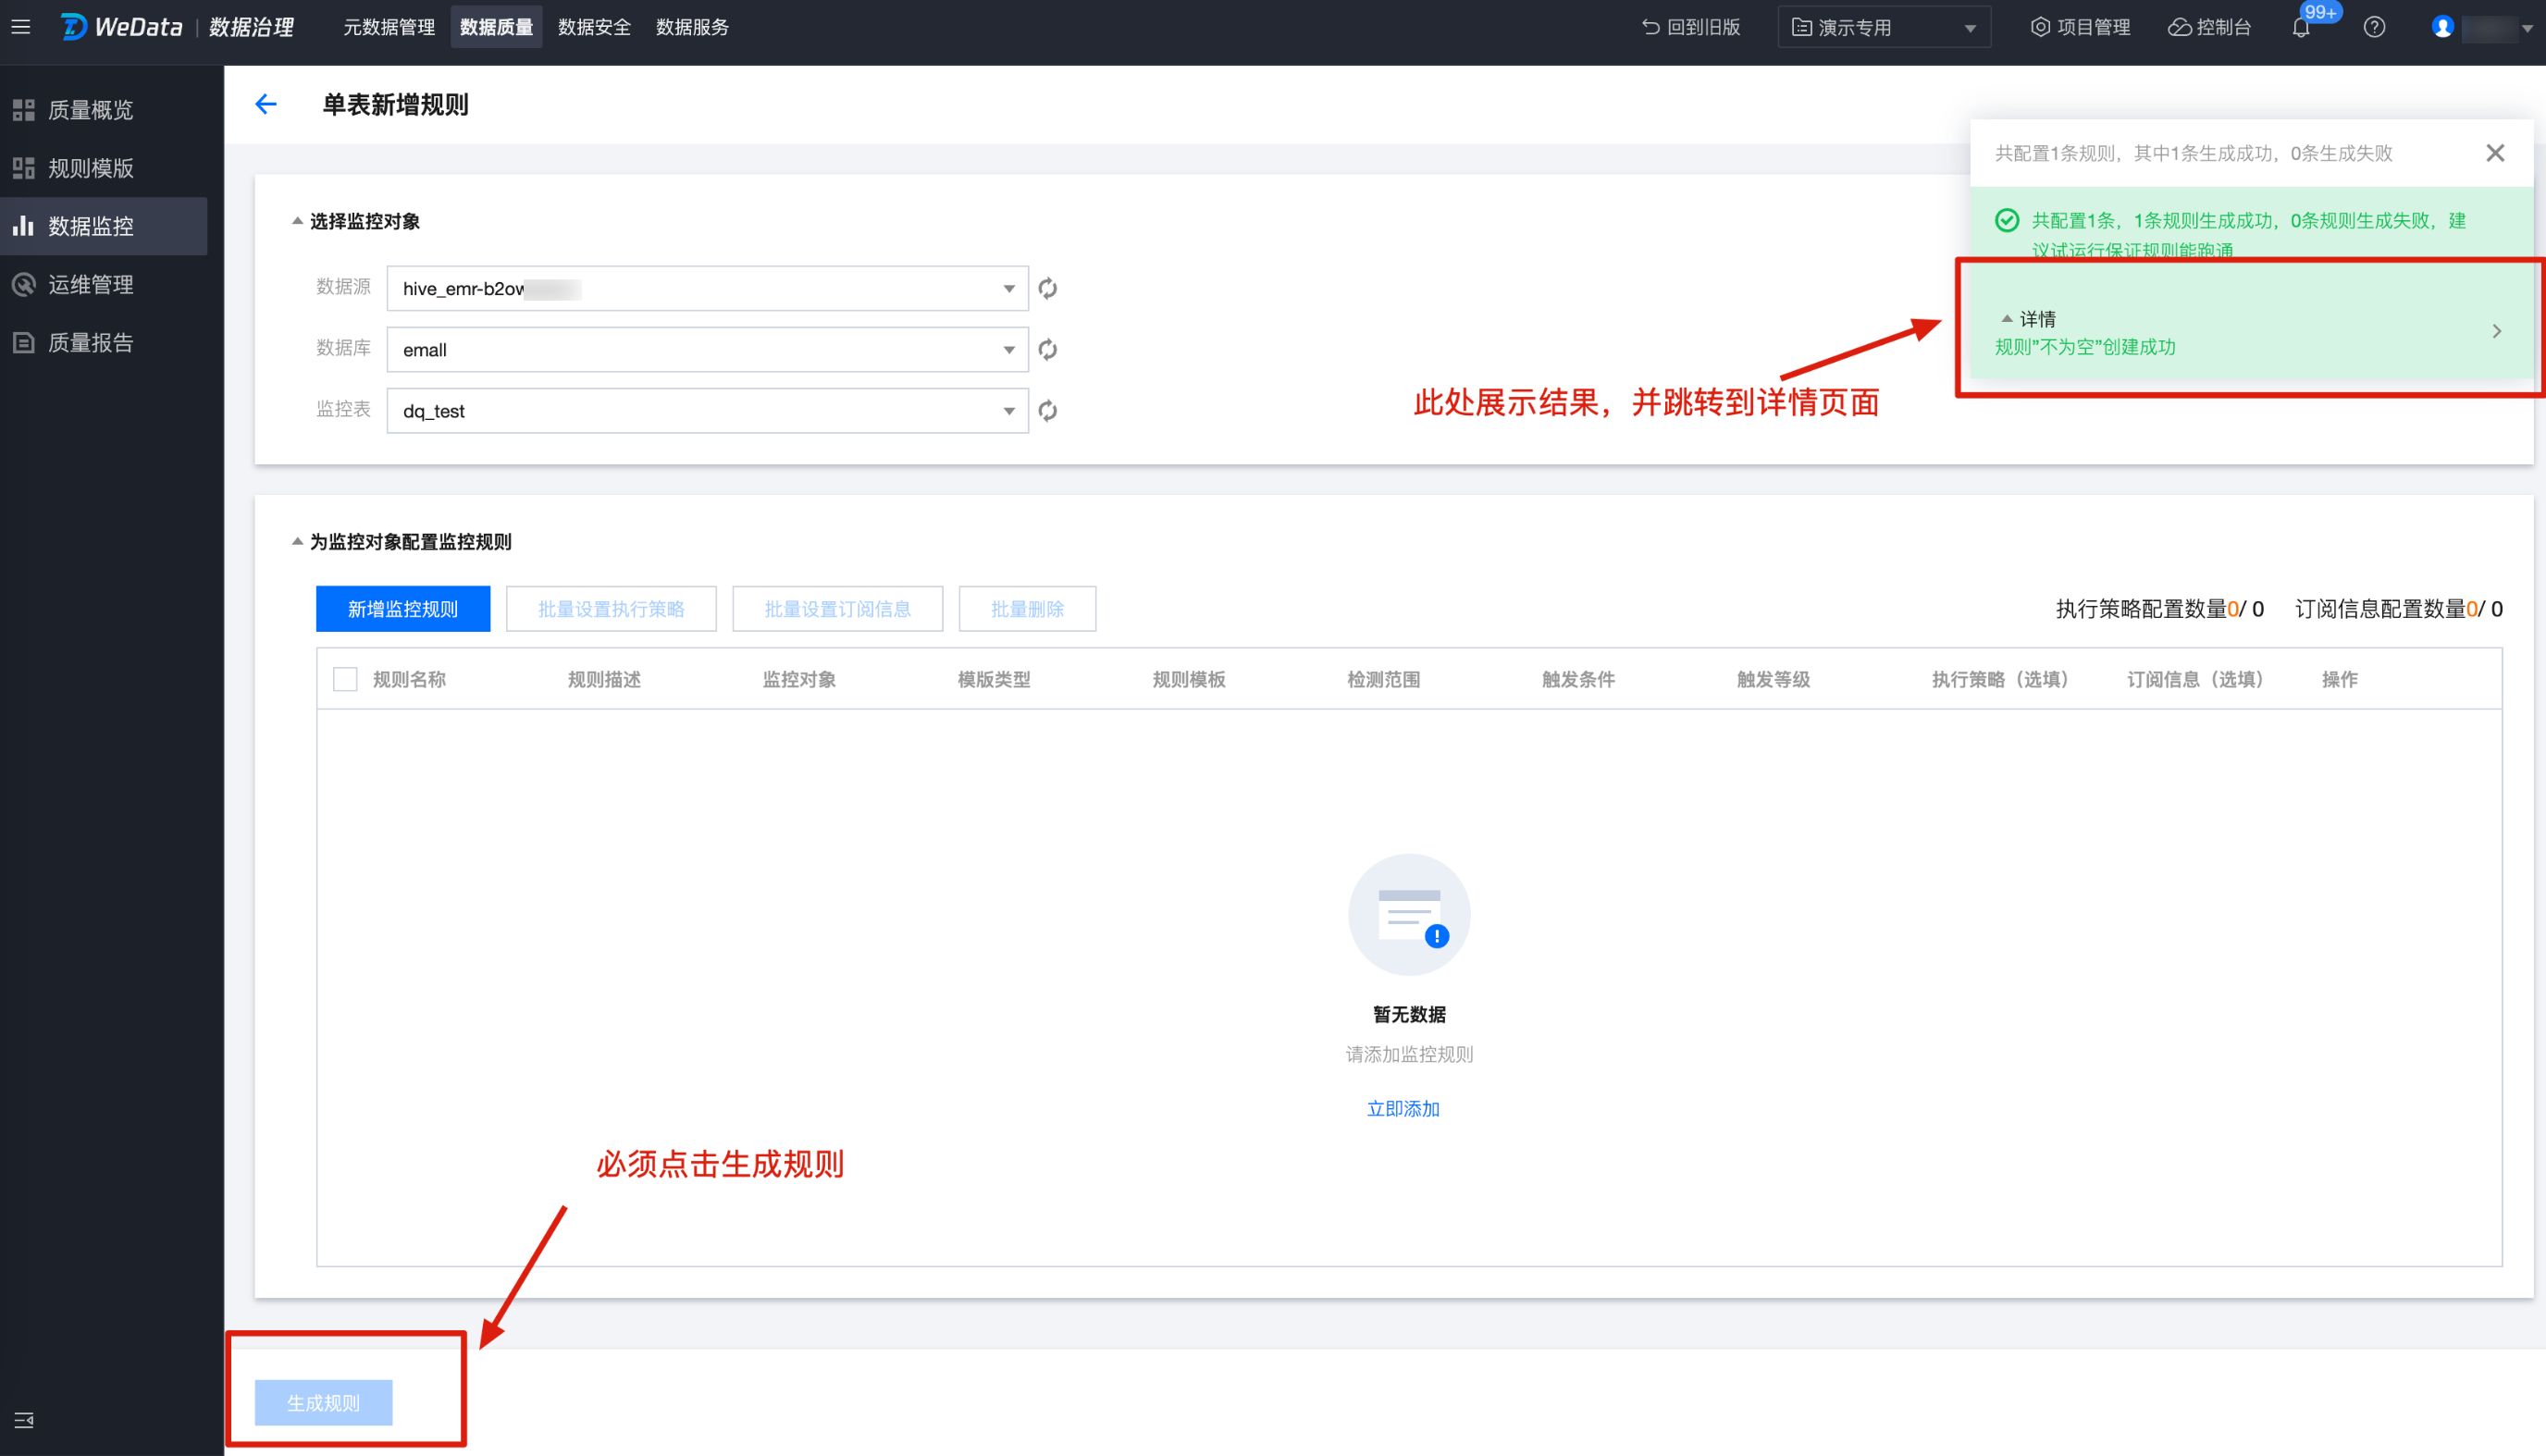The image size is (2546, 1456).
Task: Collapse sidebar using bottom-left icon
Action: point(24,1420)
